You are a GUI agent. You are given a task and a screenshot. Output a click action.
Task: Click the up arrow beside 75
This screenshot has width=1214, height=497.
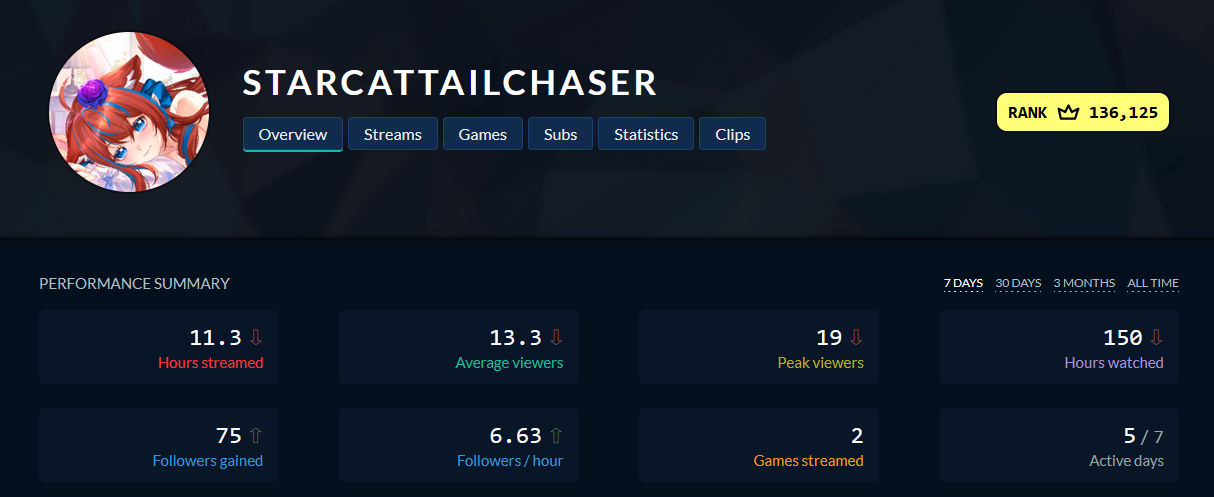click(256, 435)
